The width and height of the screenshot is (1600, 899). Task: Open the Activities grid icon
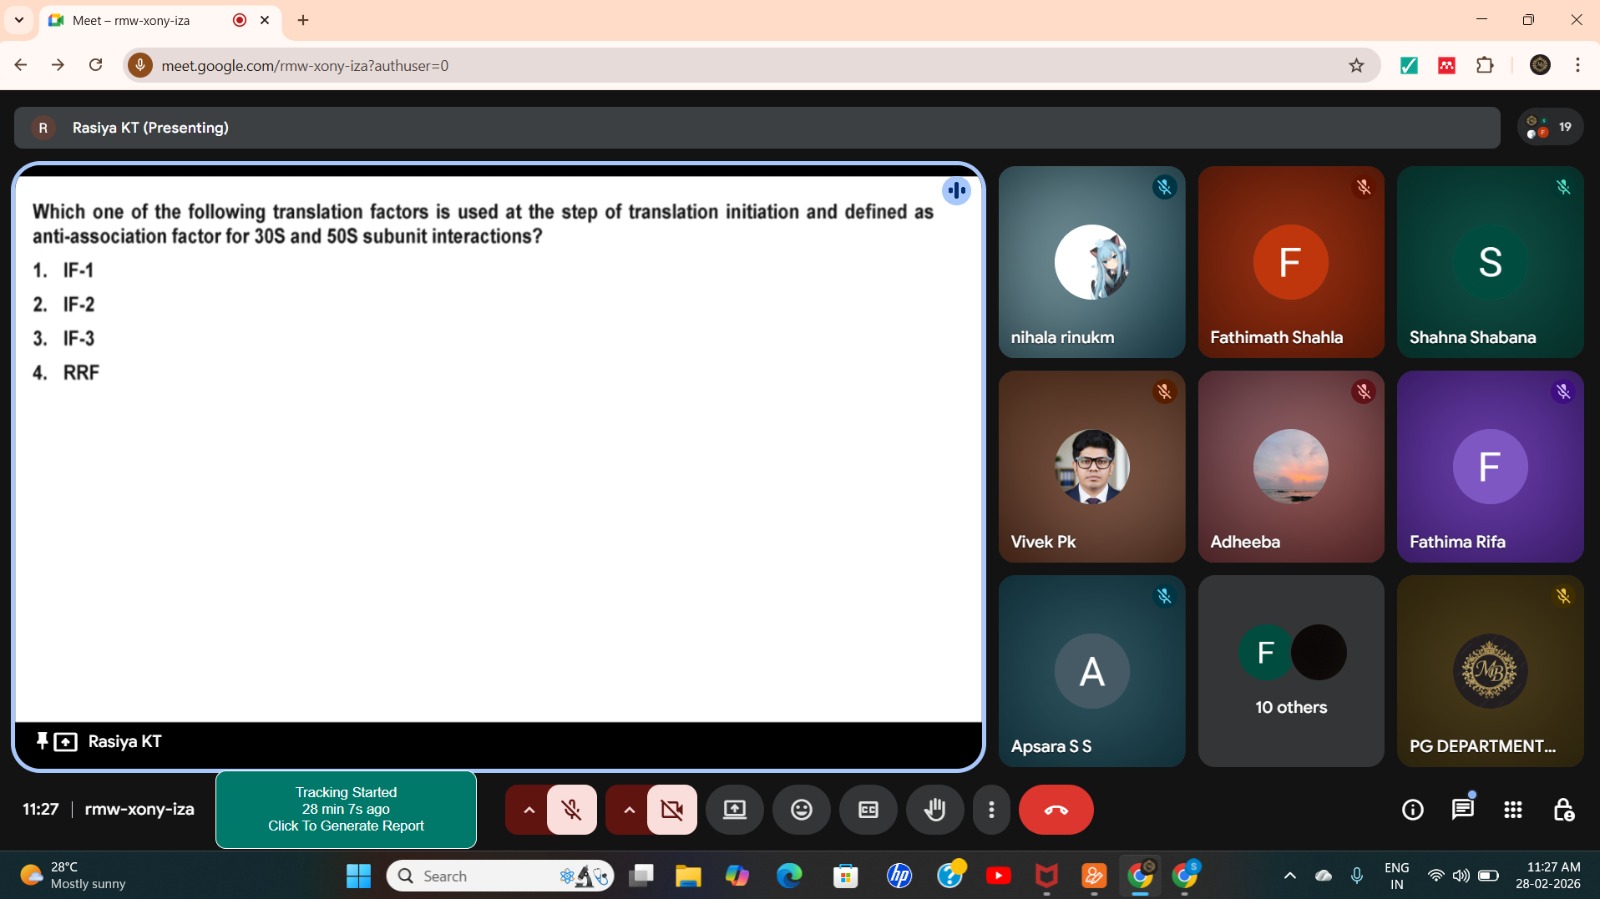pos(1512,810)
